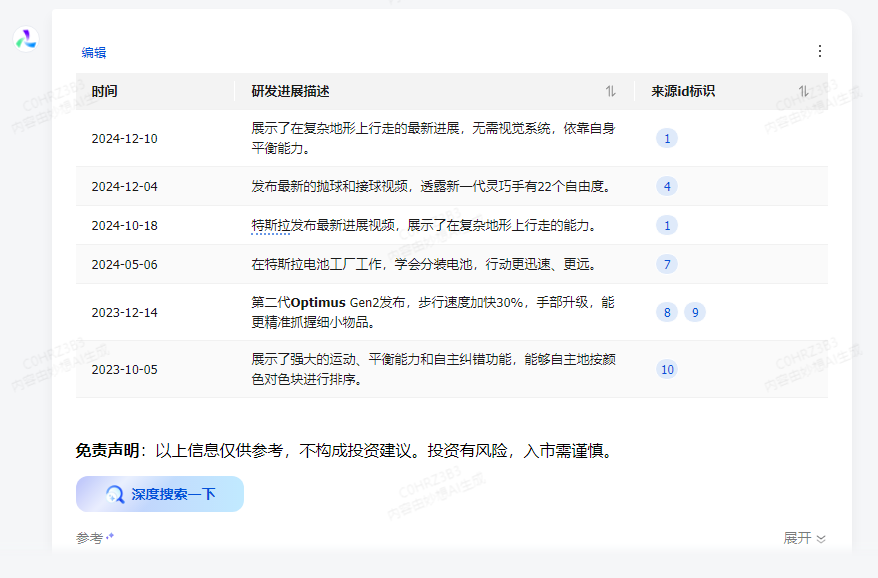Image resolution: width=878 pixels, height=578 pixels.
Task: Select the 第二代Optimus Gen2 description cell
Action: (432, 312)
